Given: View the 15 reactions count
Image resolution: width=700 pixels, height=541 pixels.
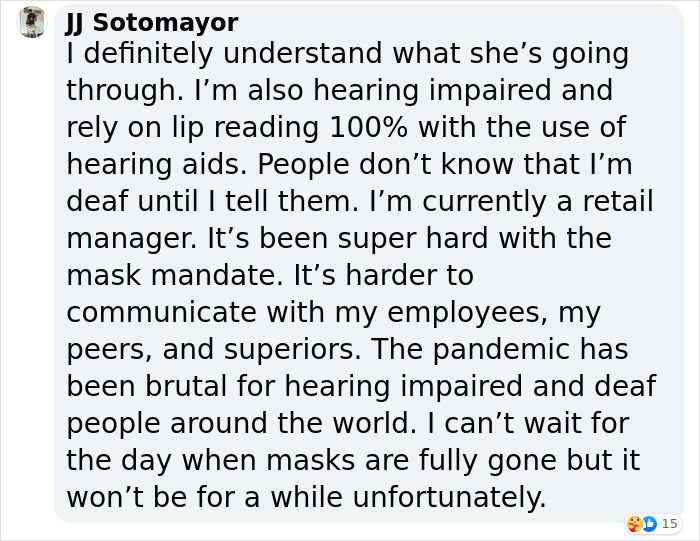Looking at the screenshot, I should pos(669,523).
